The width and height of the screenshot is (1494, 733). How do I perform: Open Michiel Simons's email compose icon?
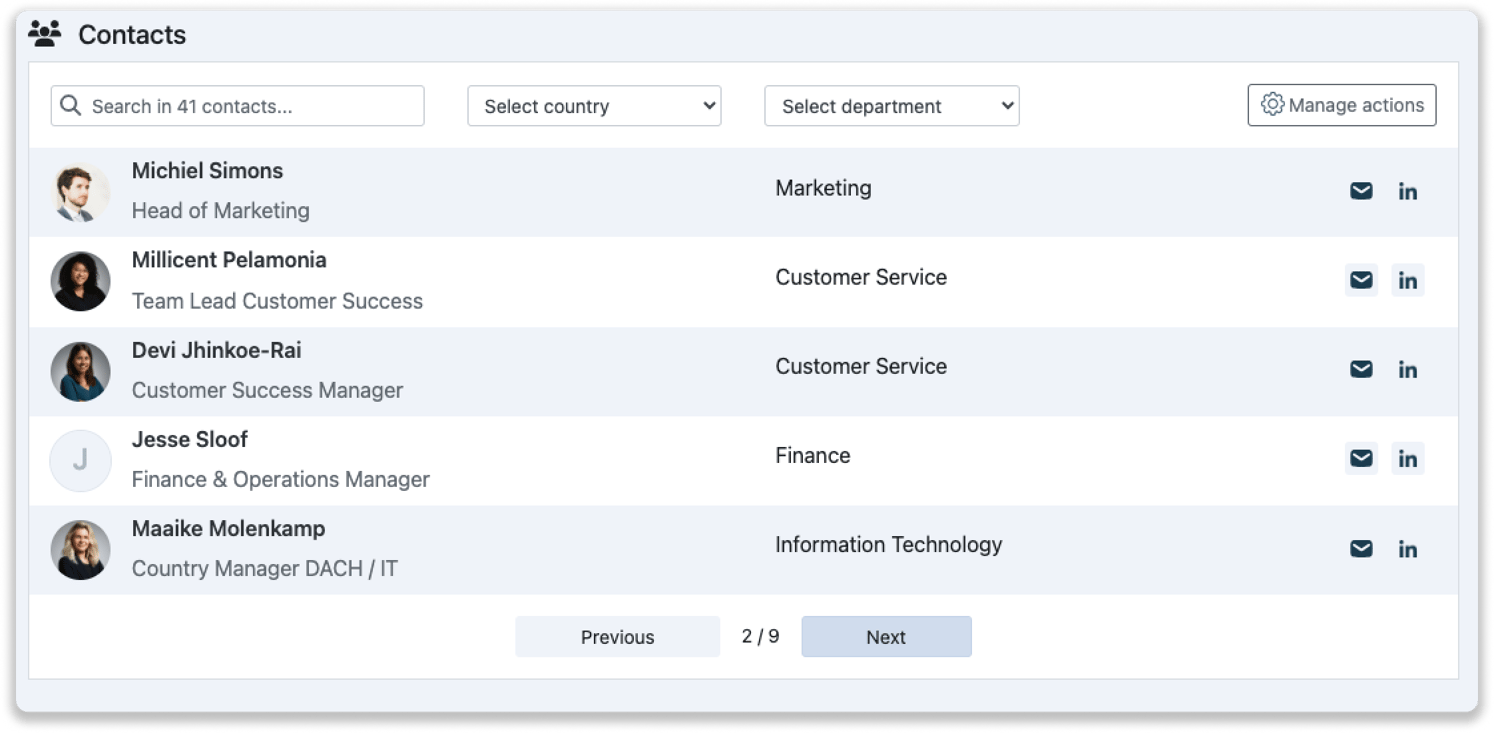pos(1360,190)
